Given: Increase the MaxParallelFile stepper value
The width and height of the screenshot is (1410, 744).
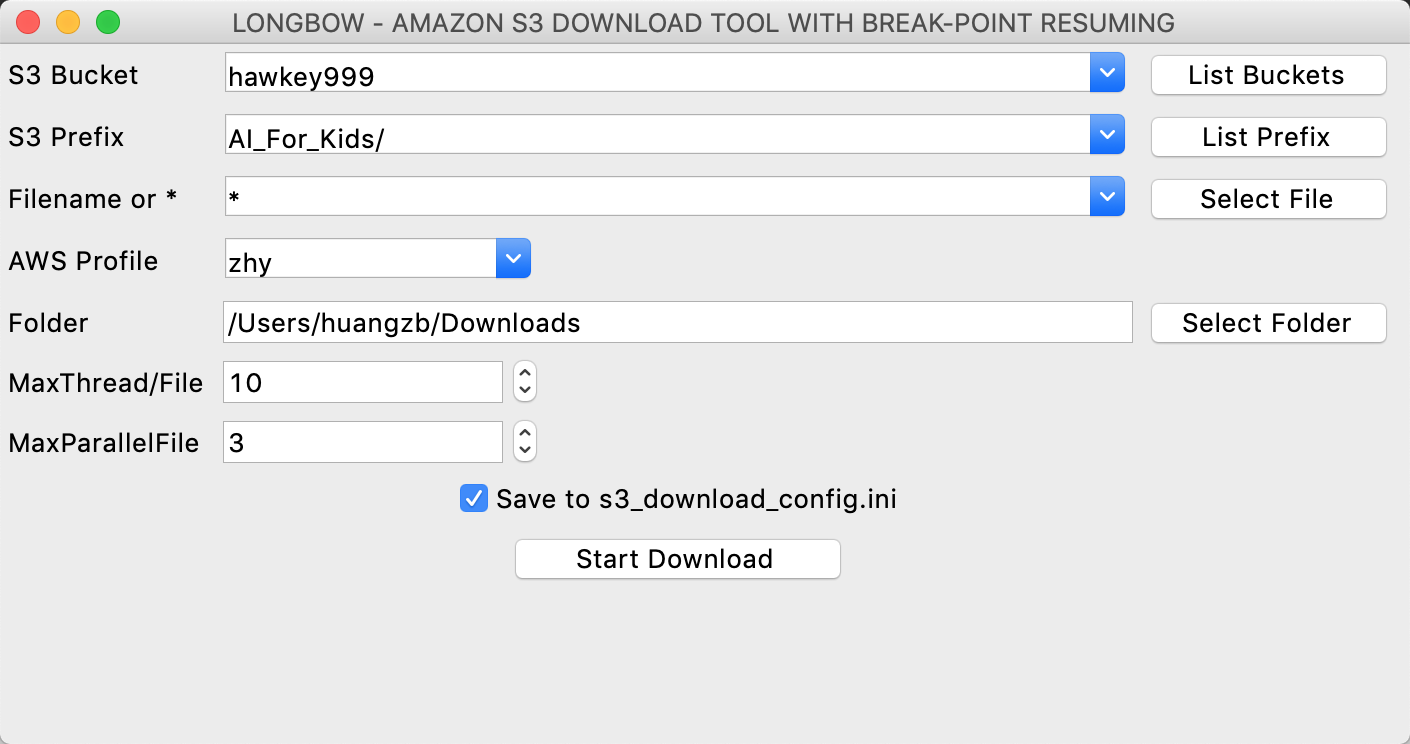Looking at the screenshot, I should 525,433.
